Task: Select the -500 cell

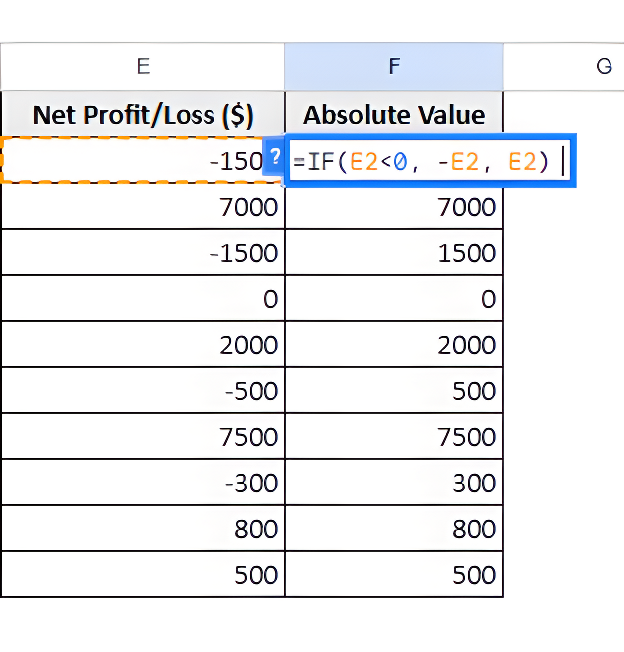Action: click(143, 390)
